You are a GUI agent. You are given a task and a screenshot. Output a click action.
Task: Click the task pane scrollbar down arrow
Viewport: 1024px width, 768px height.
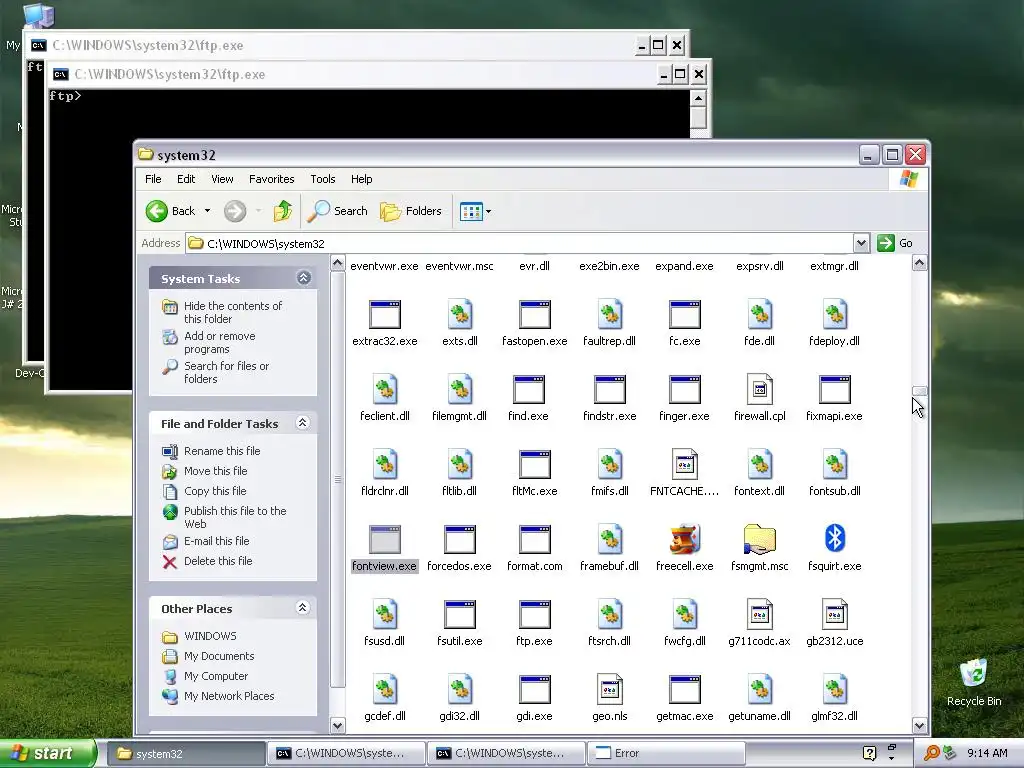337,725
